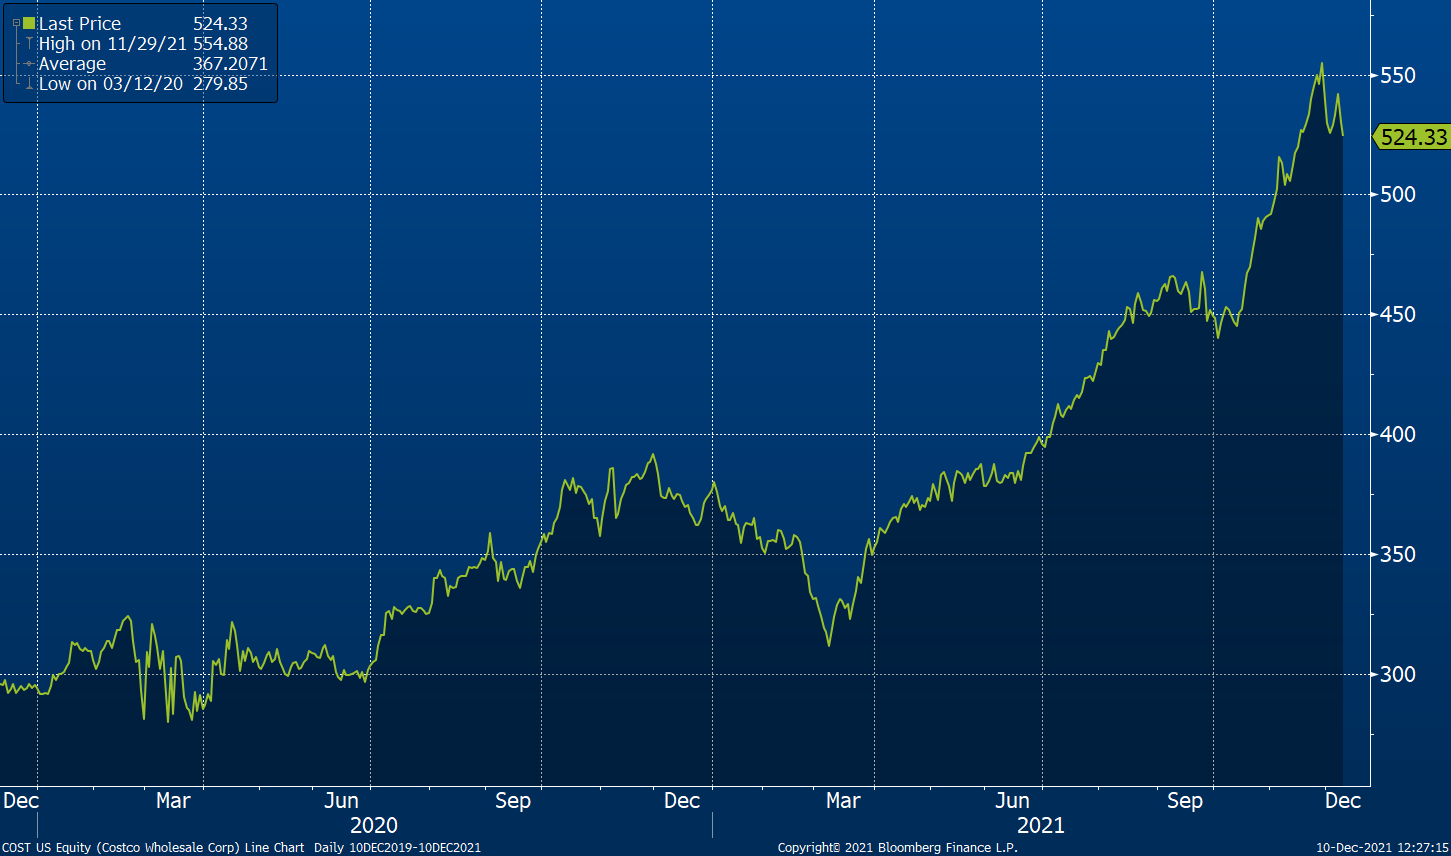Click the Low marker icon in legend
This screenshot has width=1451, height=856.
(29, 84)
